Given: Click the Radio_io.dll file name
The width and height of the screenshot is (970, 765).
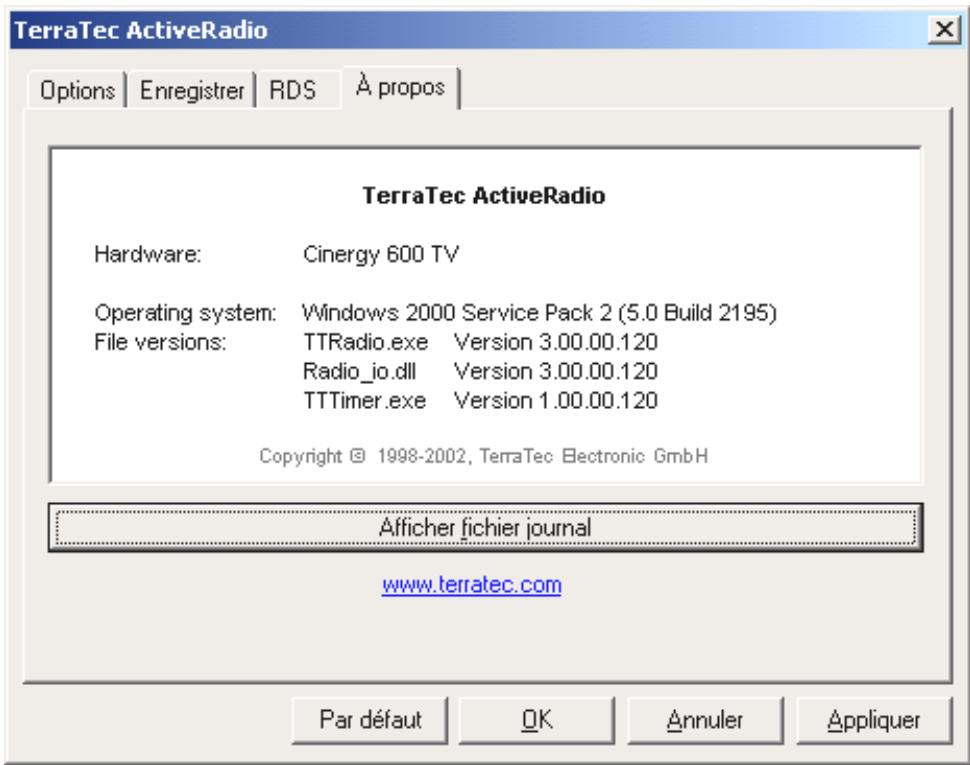Looking at the screenshot, I should tap(359, 372).
